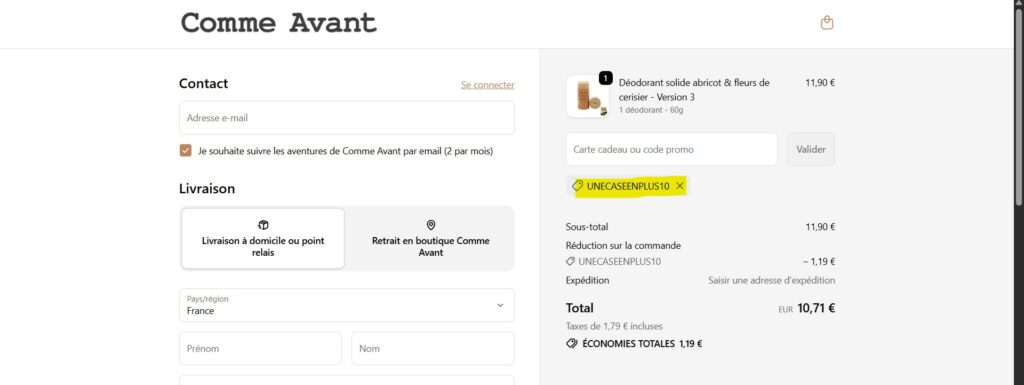This screenshot has width=1024, height=385.
Task: Remove the UNECASEENPLUS10 promo code
Action: (679, 187)
